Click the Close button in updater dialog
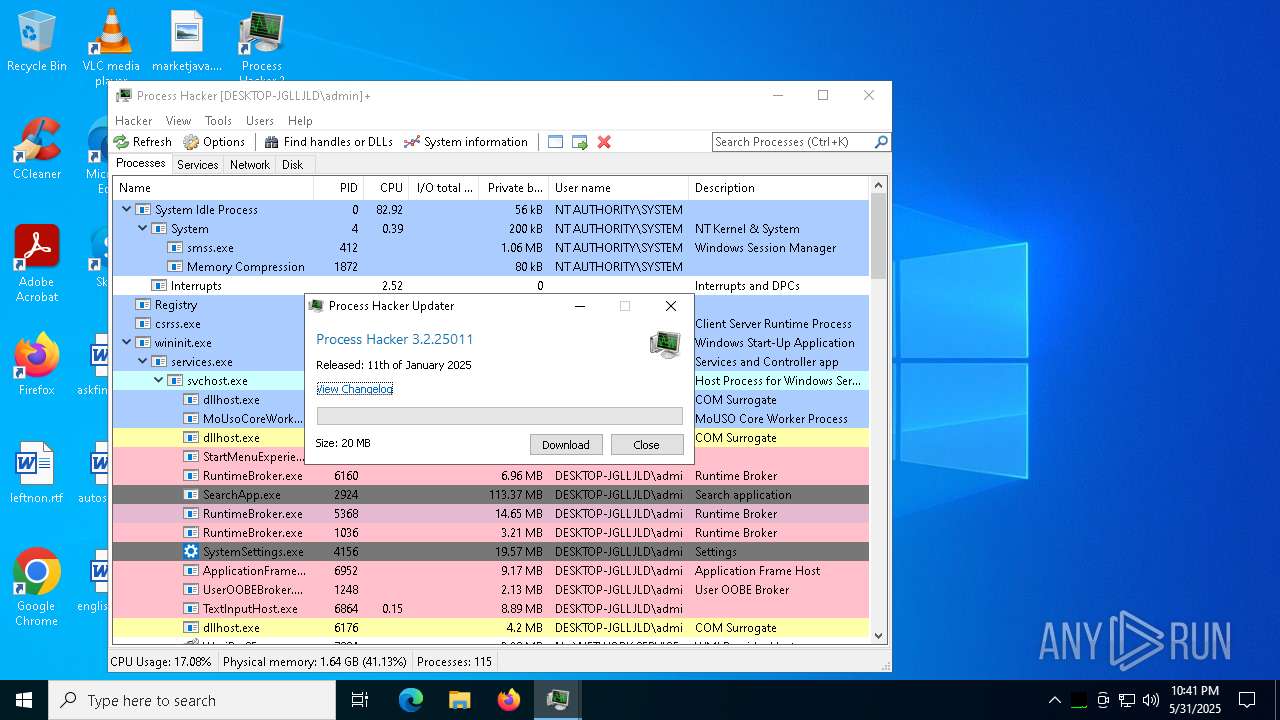This screenshot has height=720, width=1280. click(x=647, y=445)
